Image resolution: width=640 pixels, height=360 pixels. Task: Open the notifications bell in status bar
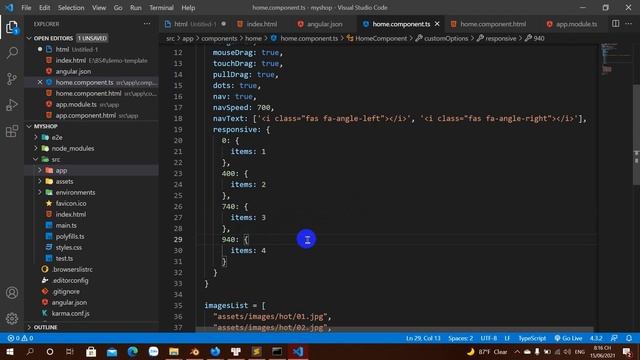[x=629, y=338]
